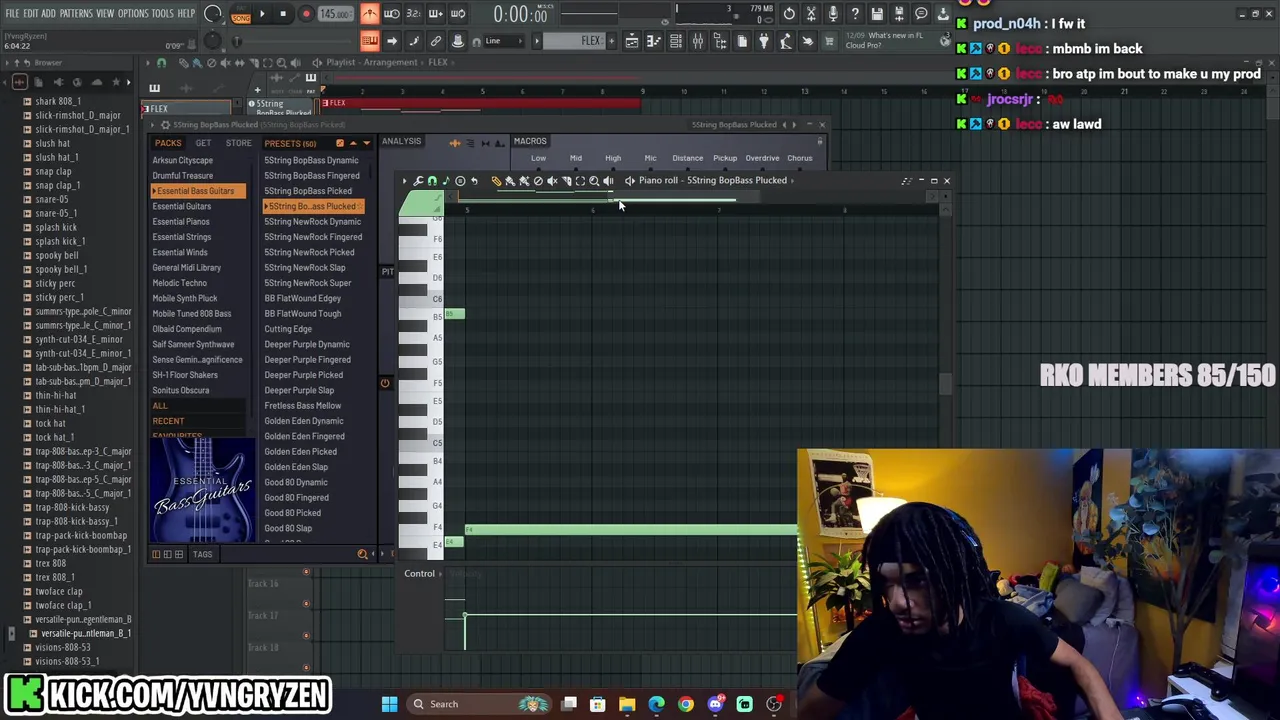Click presets down arrow in FLEX header

[366, 143]
